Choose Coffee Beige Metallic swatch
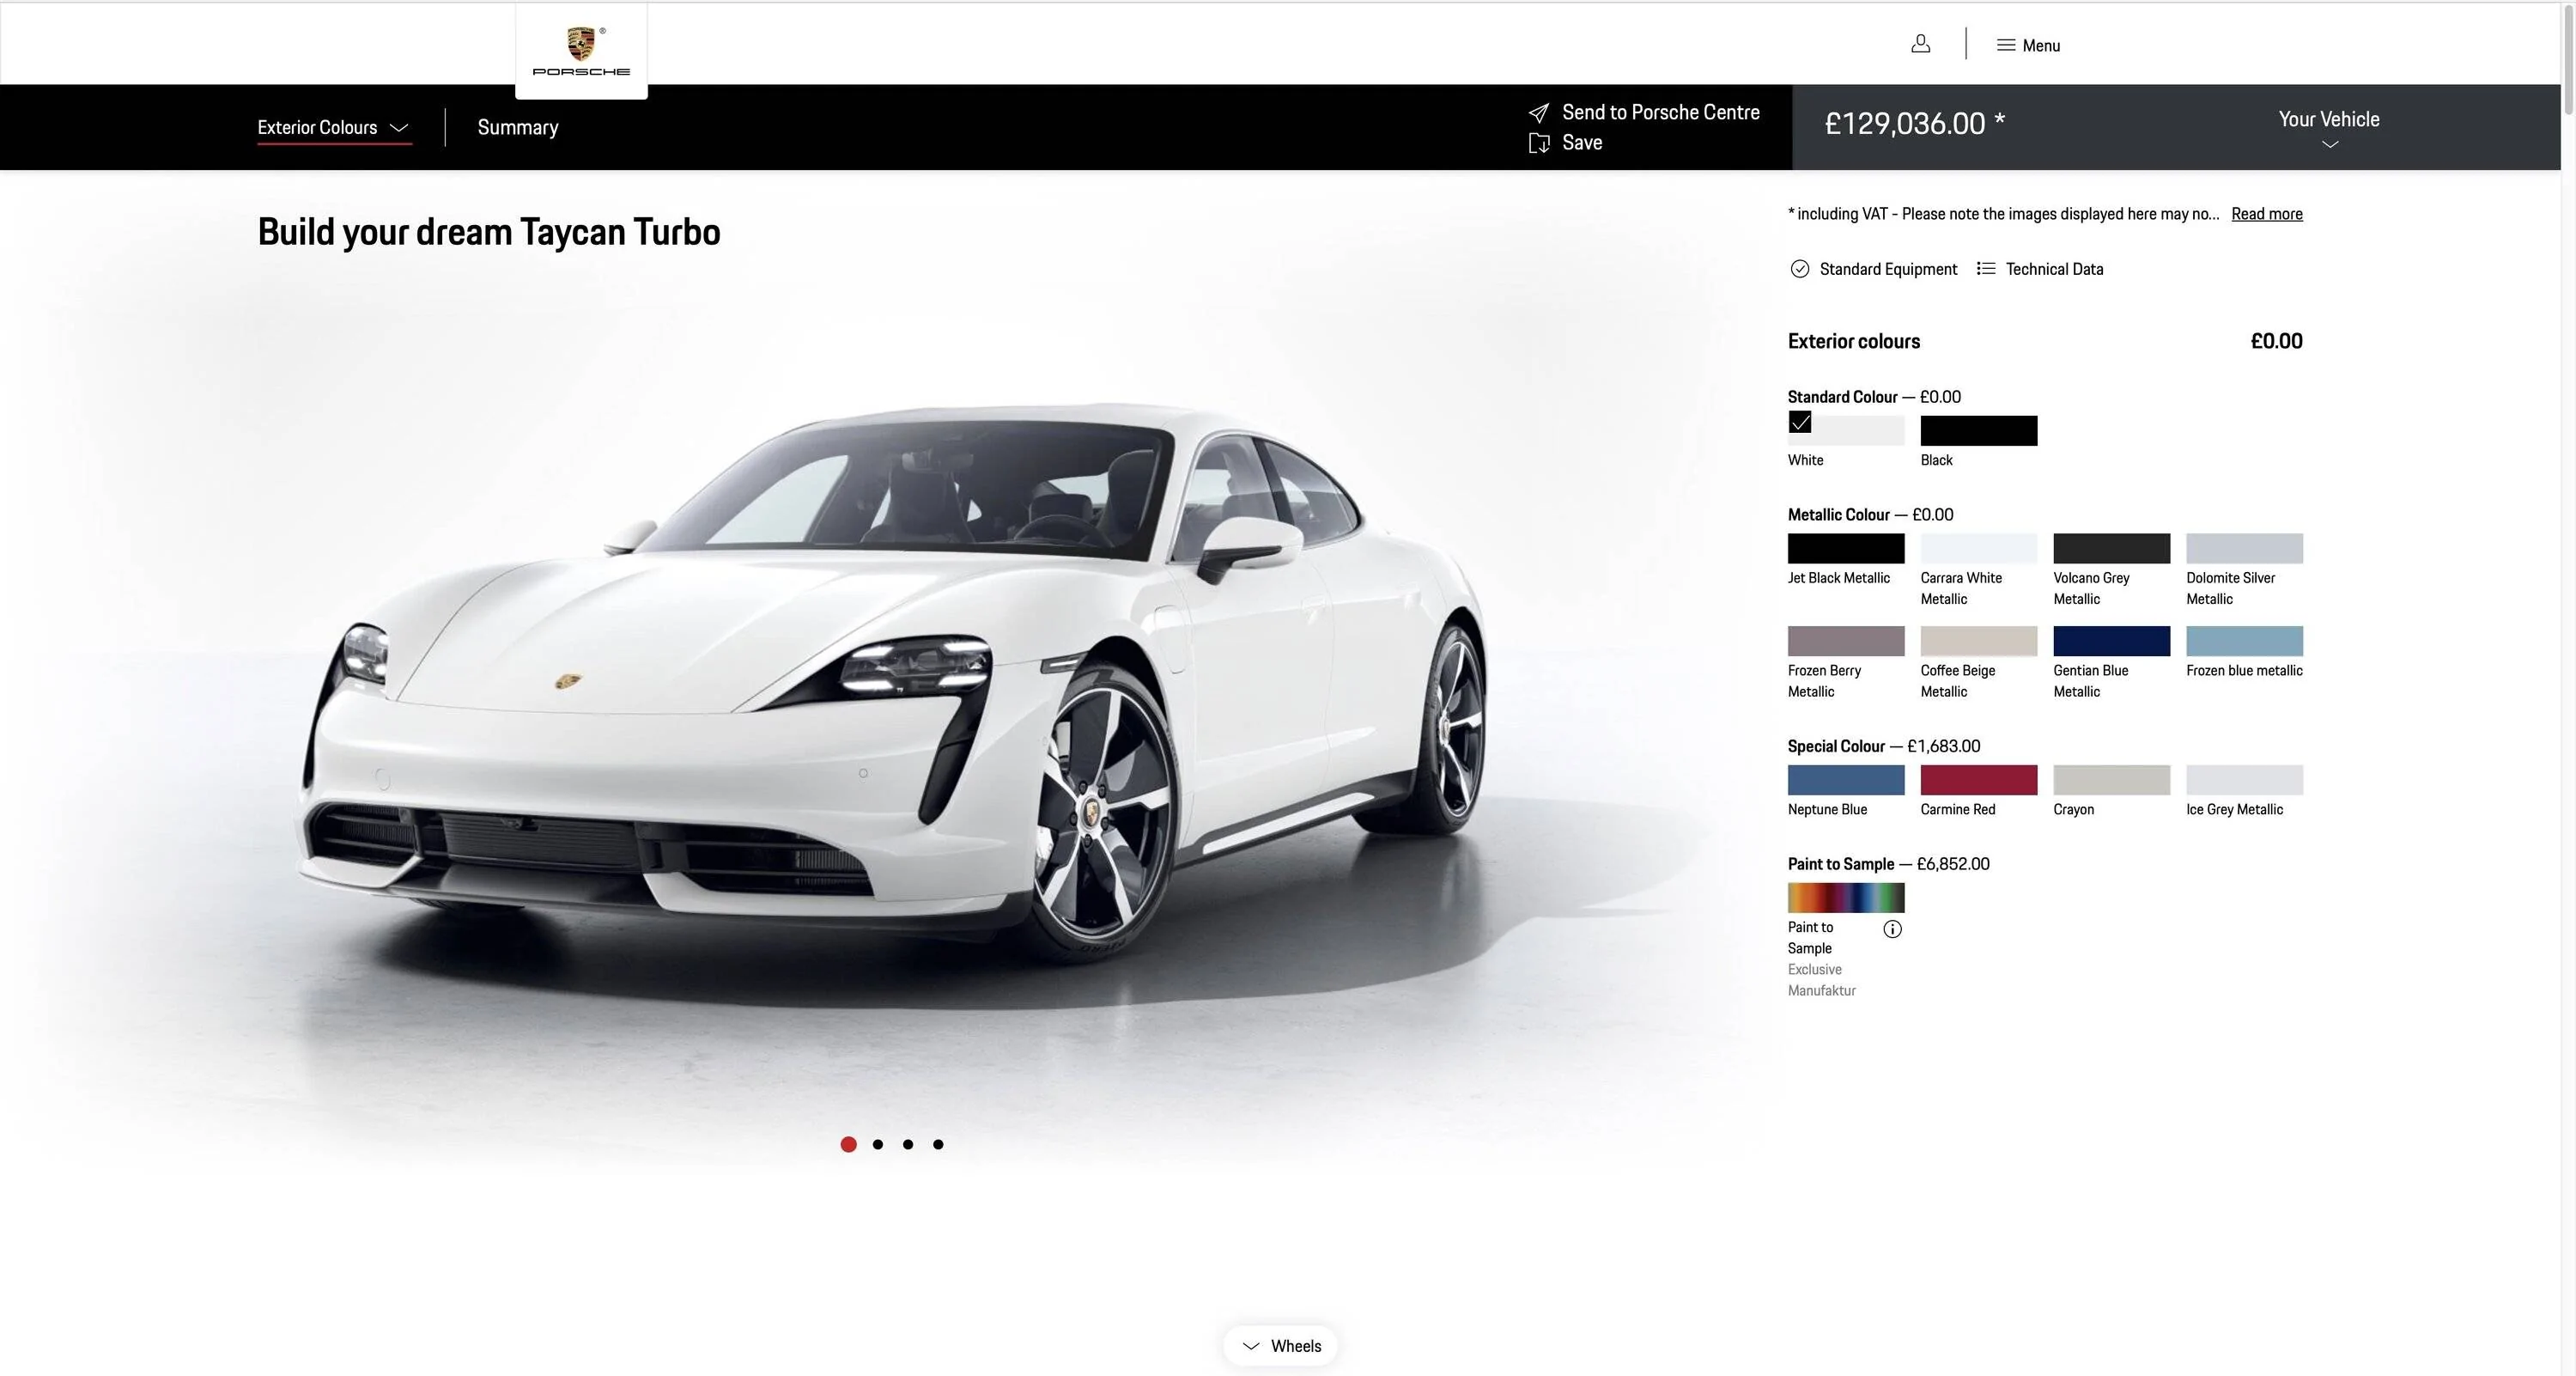Image resolution: width=2576 pixels, height=1376 pixels. click(x=1978, y=641)
